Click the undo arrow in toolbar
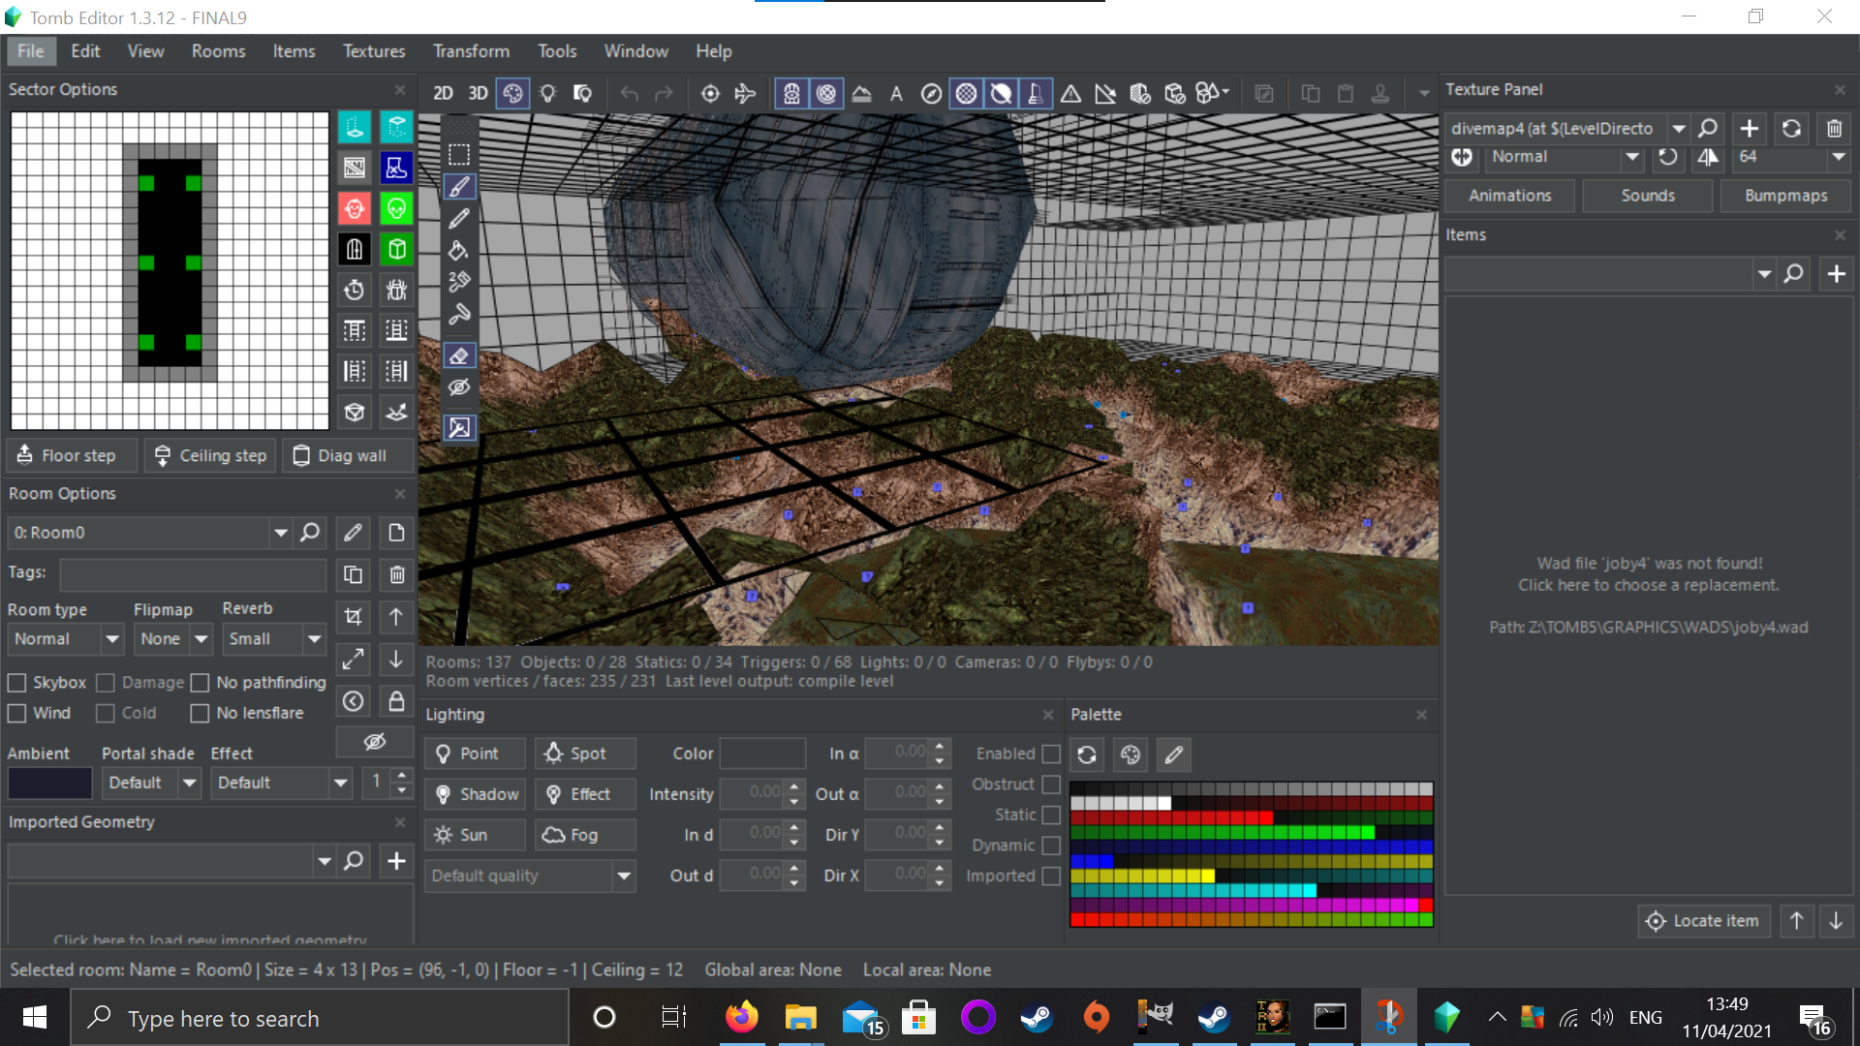The height and width of the screenshot is (1046, 1860). coord(629,93)
